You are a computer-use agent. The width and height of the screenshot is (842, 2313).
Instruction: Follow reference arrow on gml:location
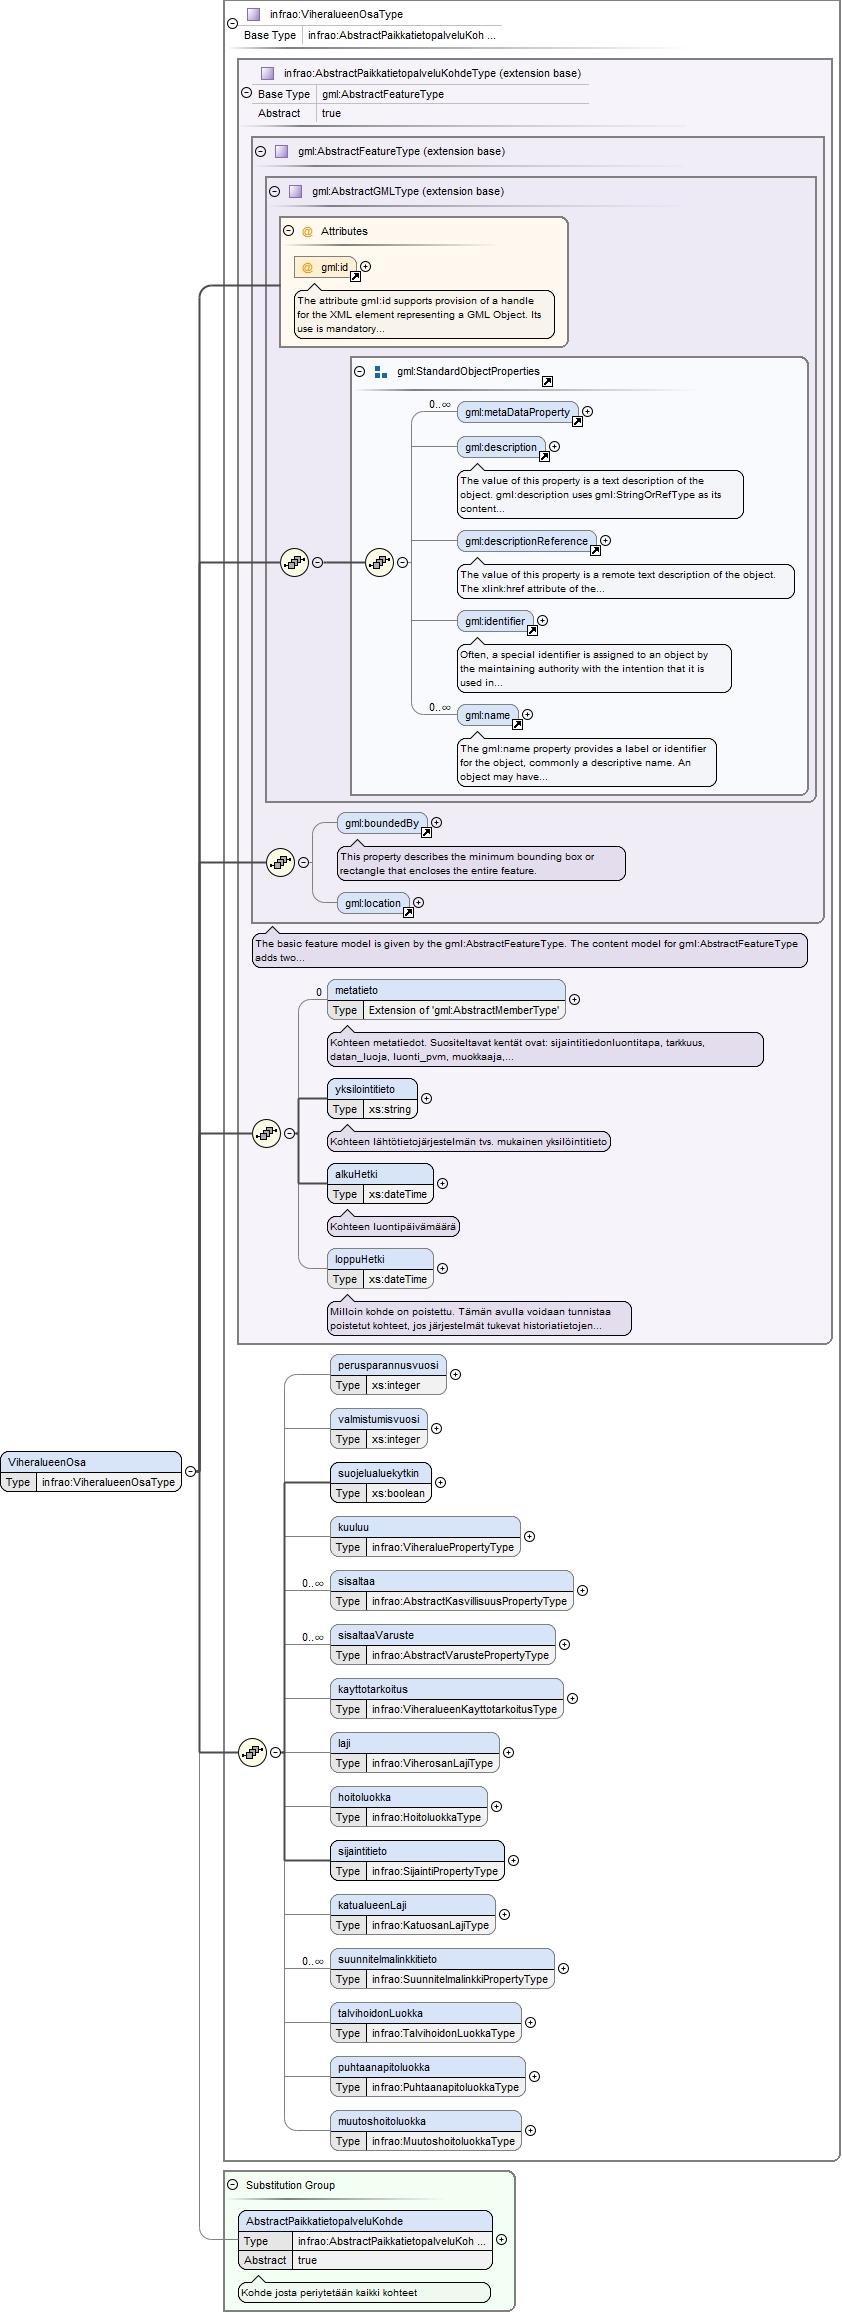point(408,912)
